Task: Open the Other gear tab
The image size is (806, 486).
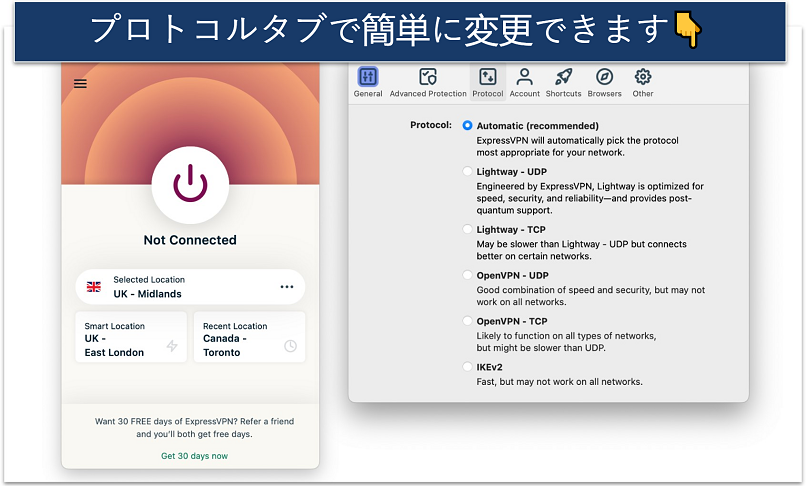Action: [643, 82]
